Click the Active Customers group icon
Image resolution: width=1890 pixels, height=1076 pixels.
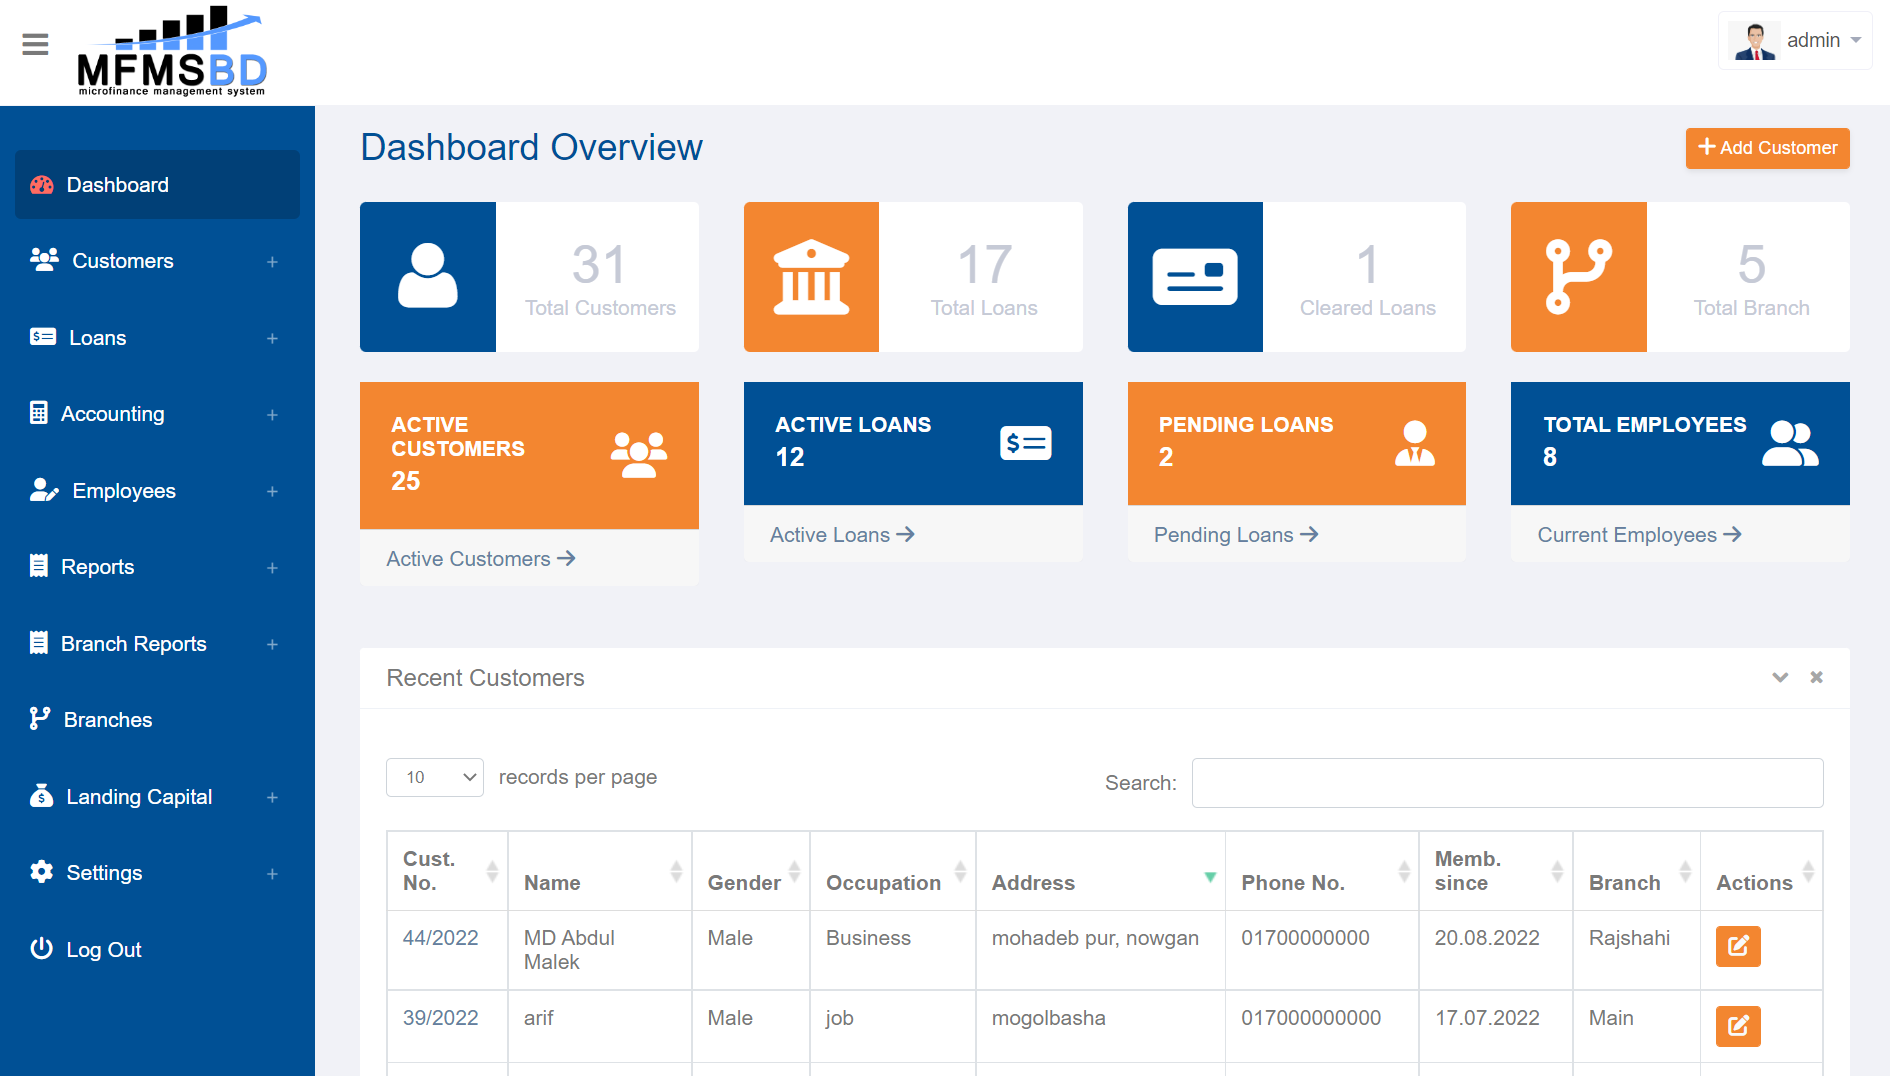pyautogui.click(x=639, y=455)
